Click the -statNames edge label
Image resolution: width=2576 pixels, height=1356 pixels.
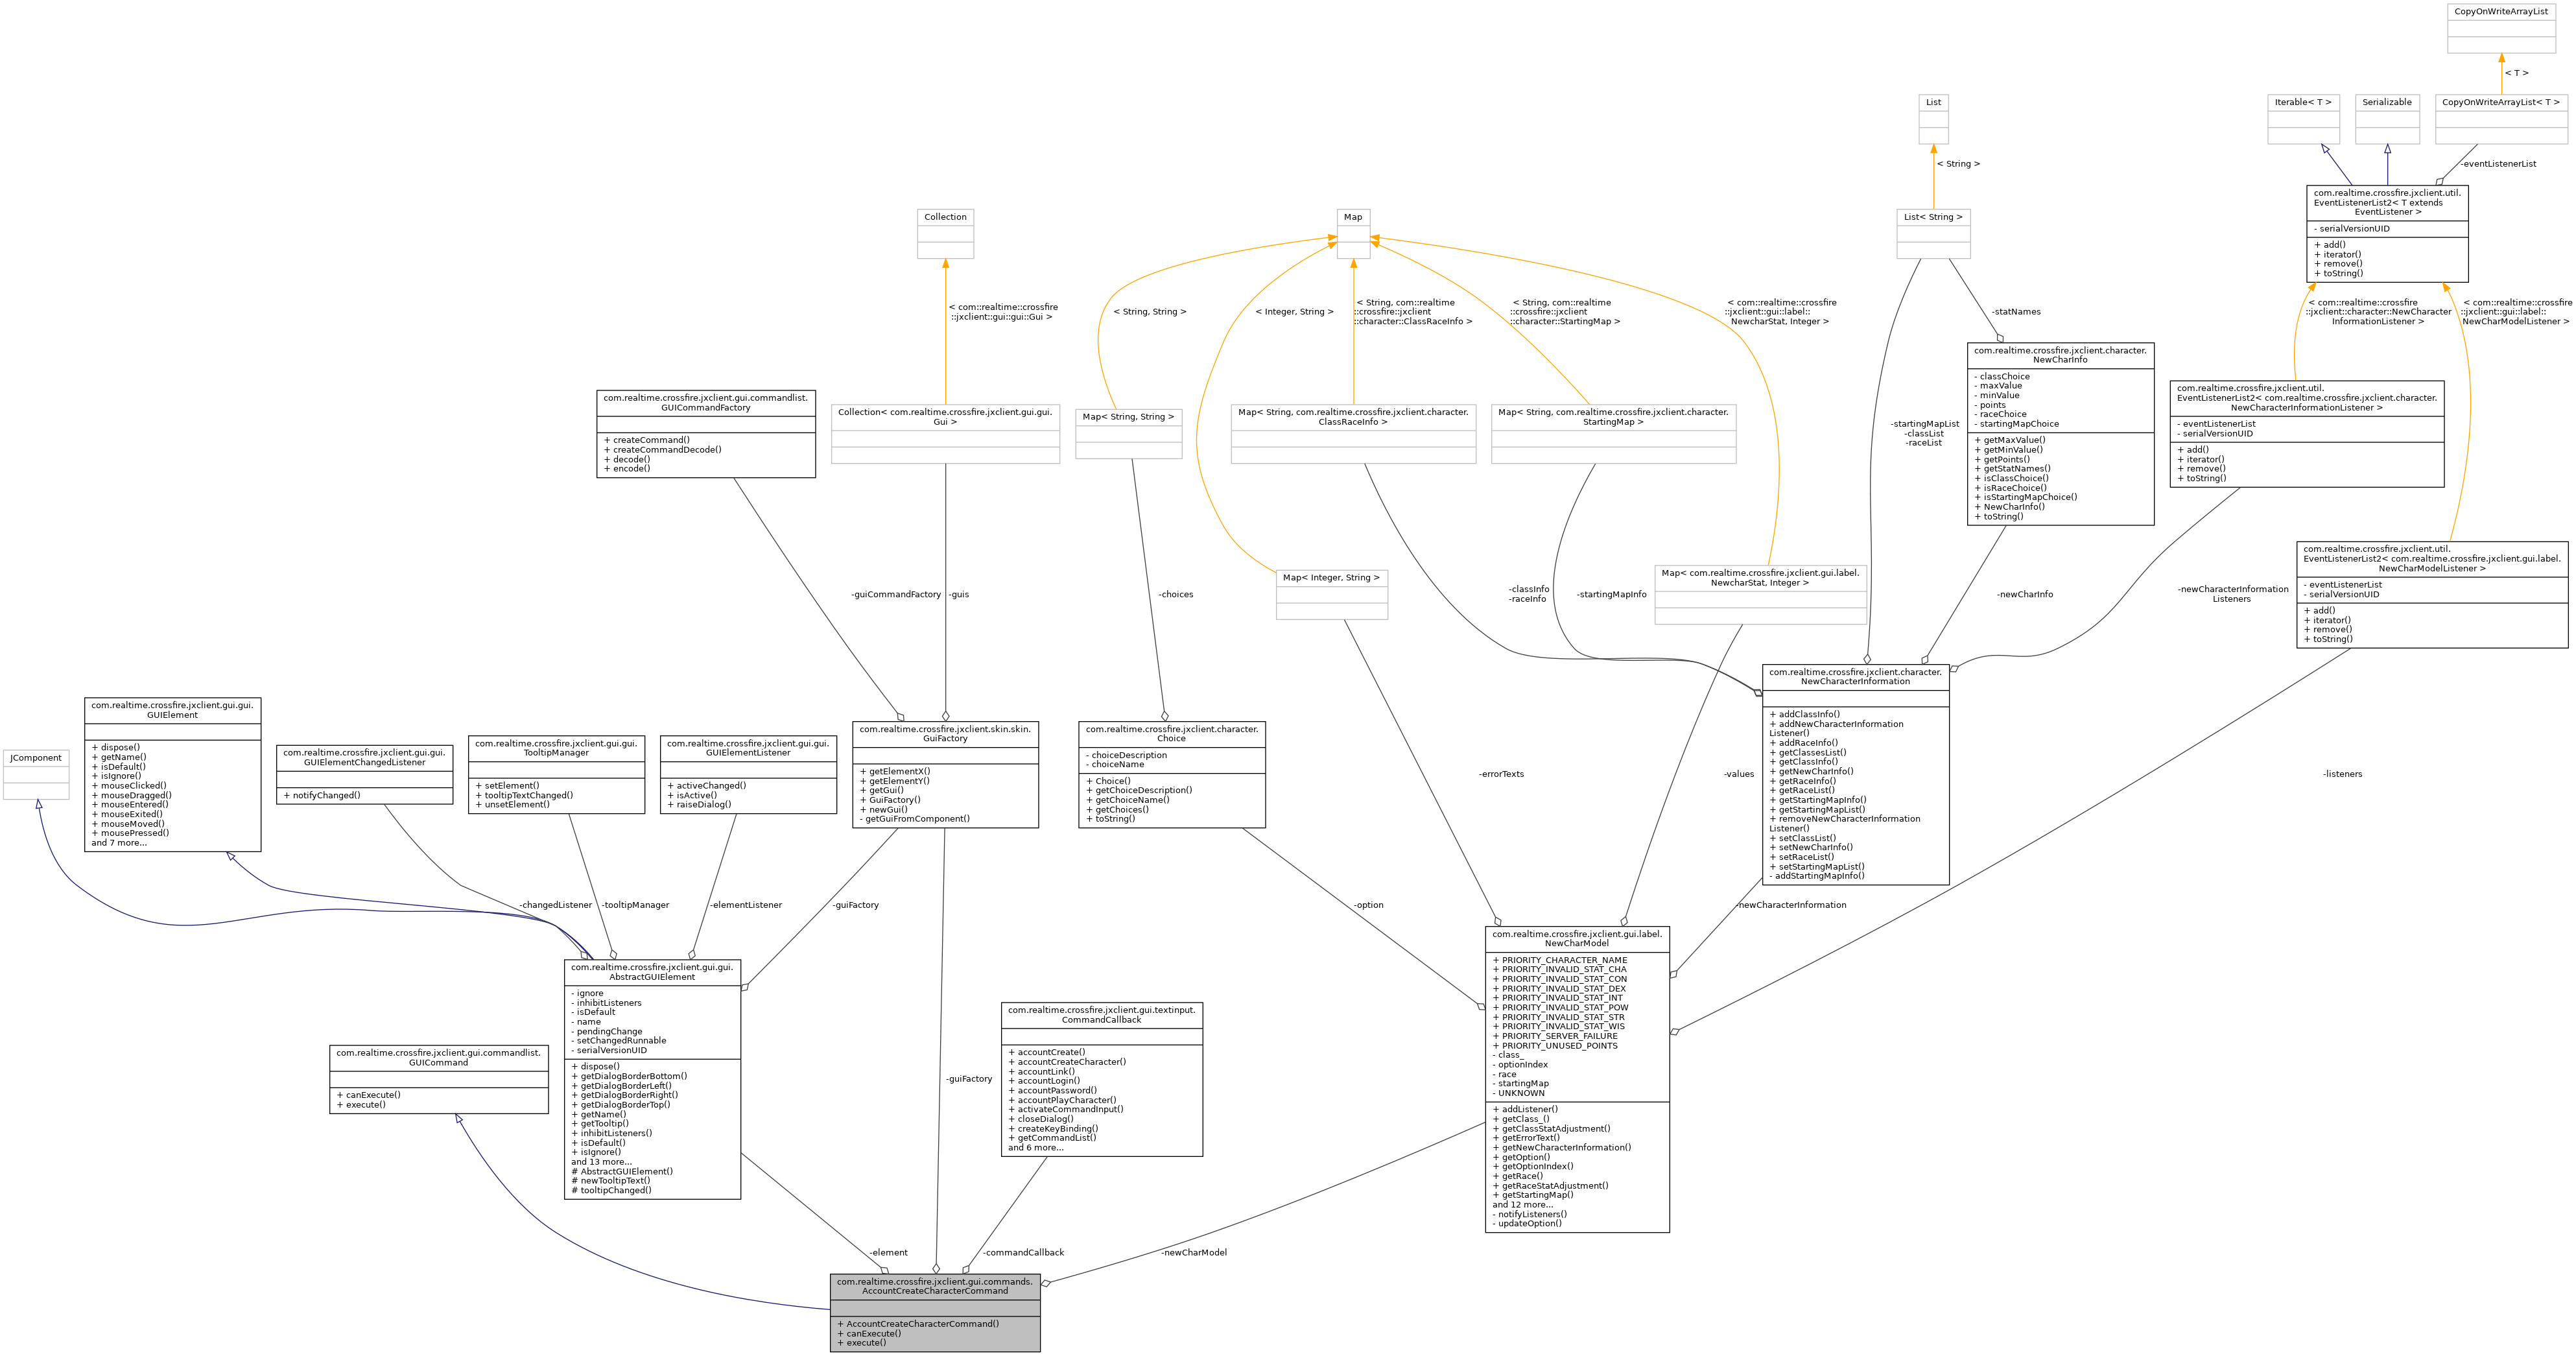click(2016, 312)
